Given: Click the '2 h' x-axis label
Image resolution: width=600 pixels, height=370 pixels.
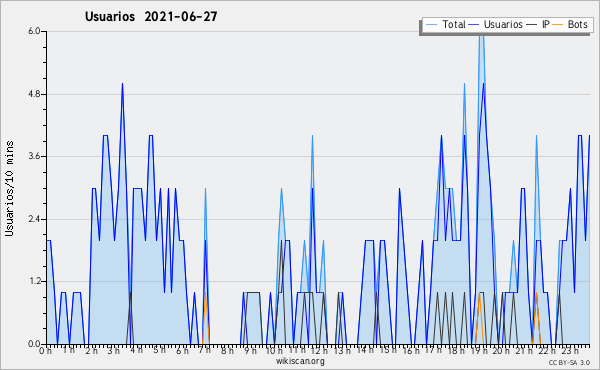Looking at the screenshot, I should tap(91, 351).
